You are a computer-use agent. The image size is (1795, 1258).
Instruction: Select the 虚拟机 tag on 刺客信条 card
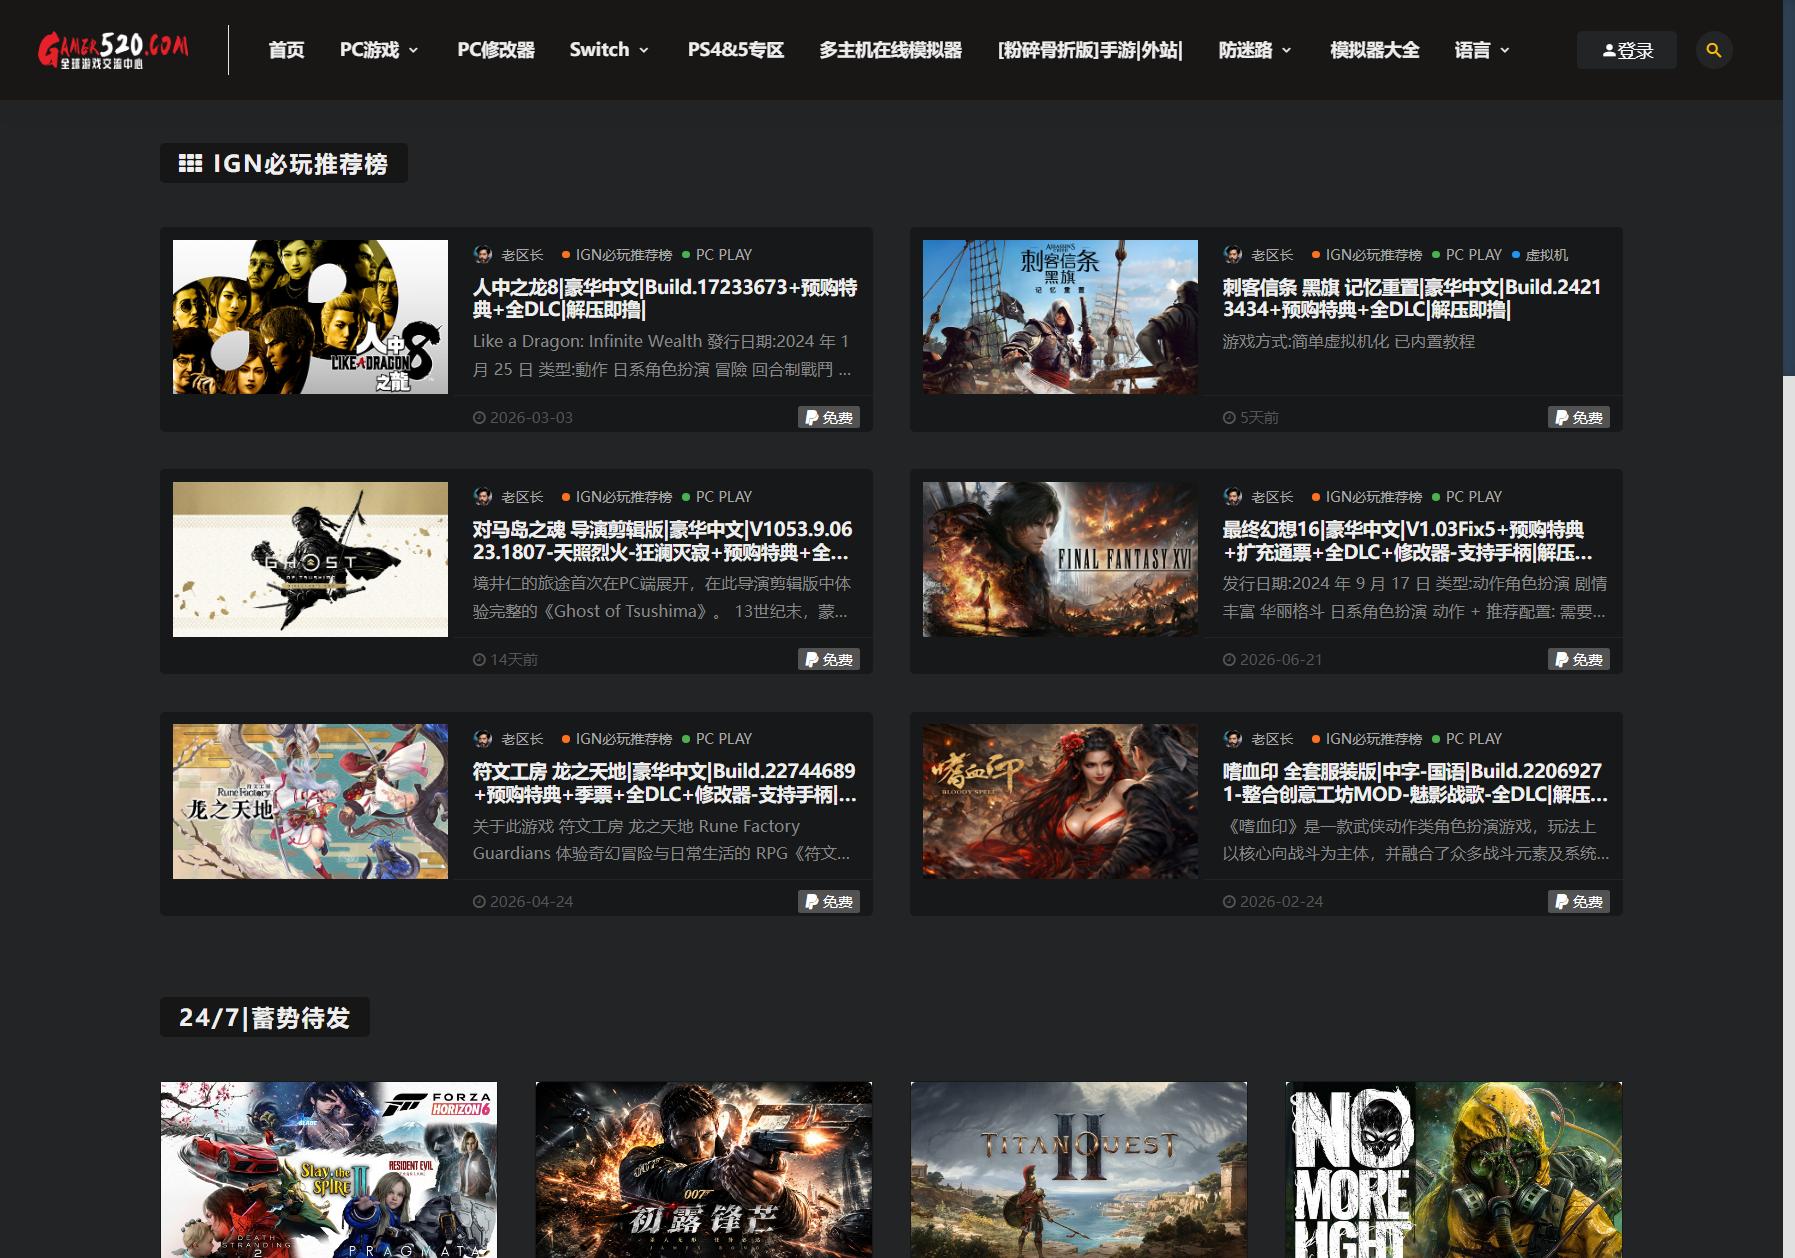pyautogui.click(x=1546, y=255)
